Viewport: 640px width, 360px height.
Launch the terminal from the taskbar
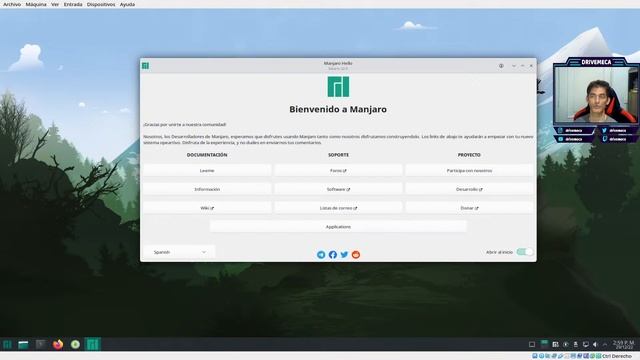(x=40, y=344)
